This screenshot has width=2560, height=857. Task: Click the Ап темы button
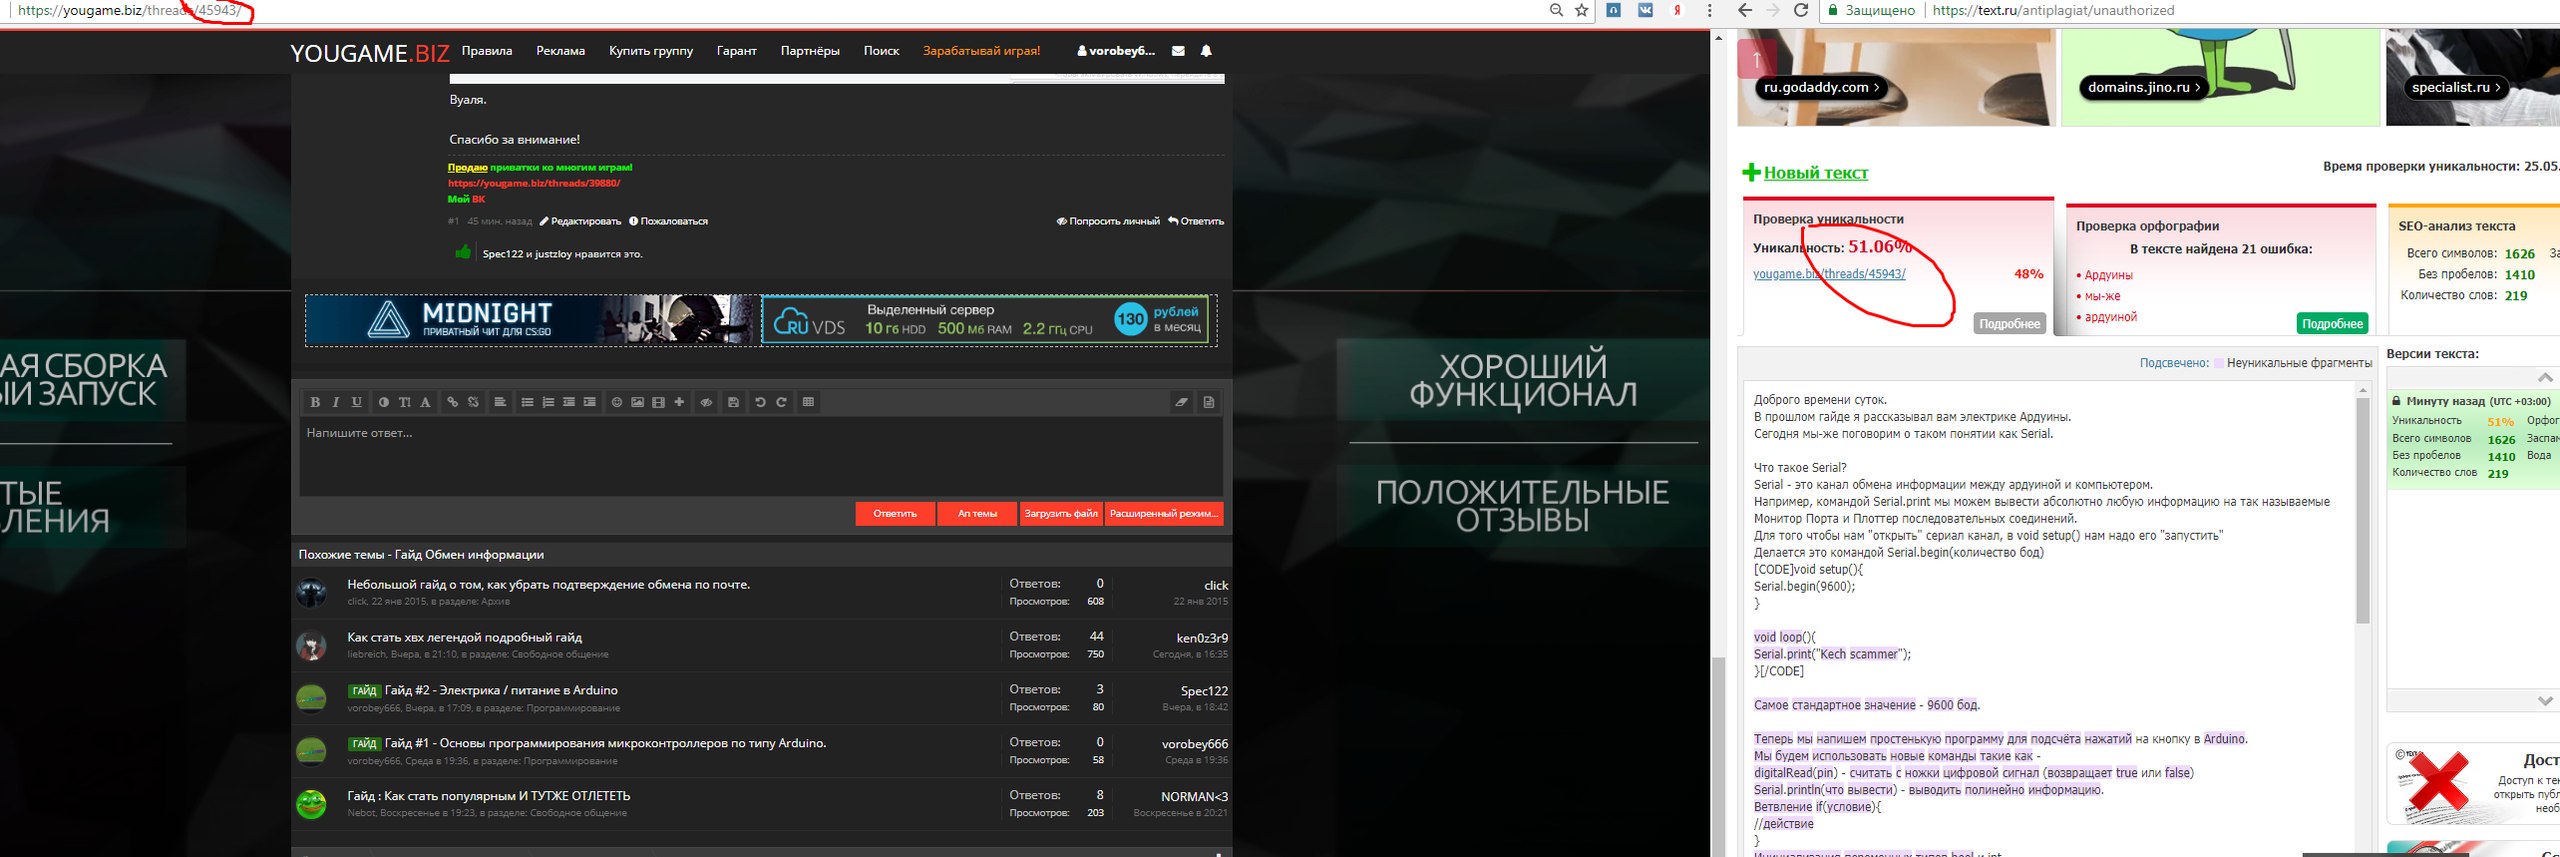point(977,514)
